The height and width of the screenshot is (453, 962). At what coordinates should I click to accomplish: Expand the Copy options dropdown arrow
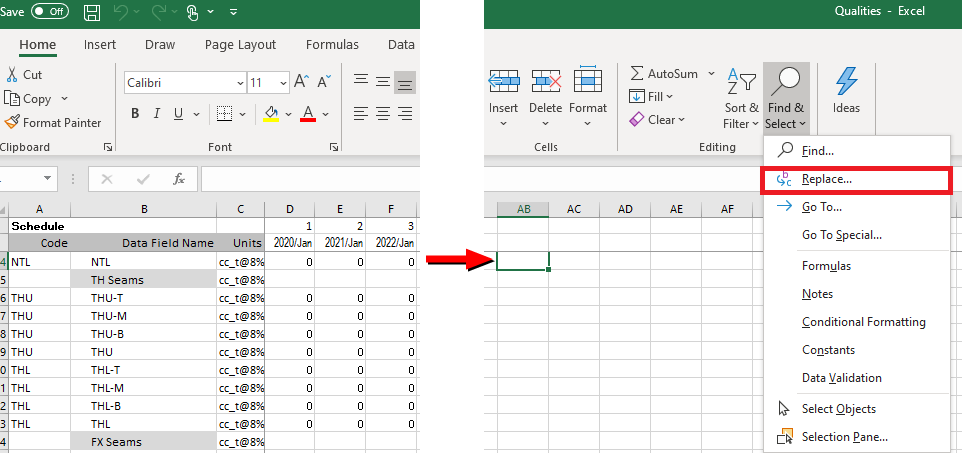point(64,99)
